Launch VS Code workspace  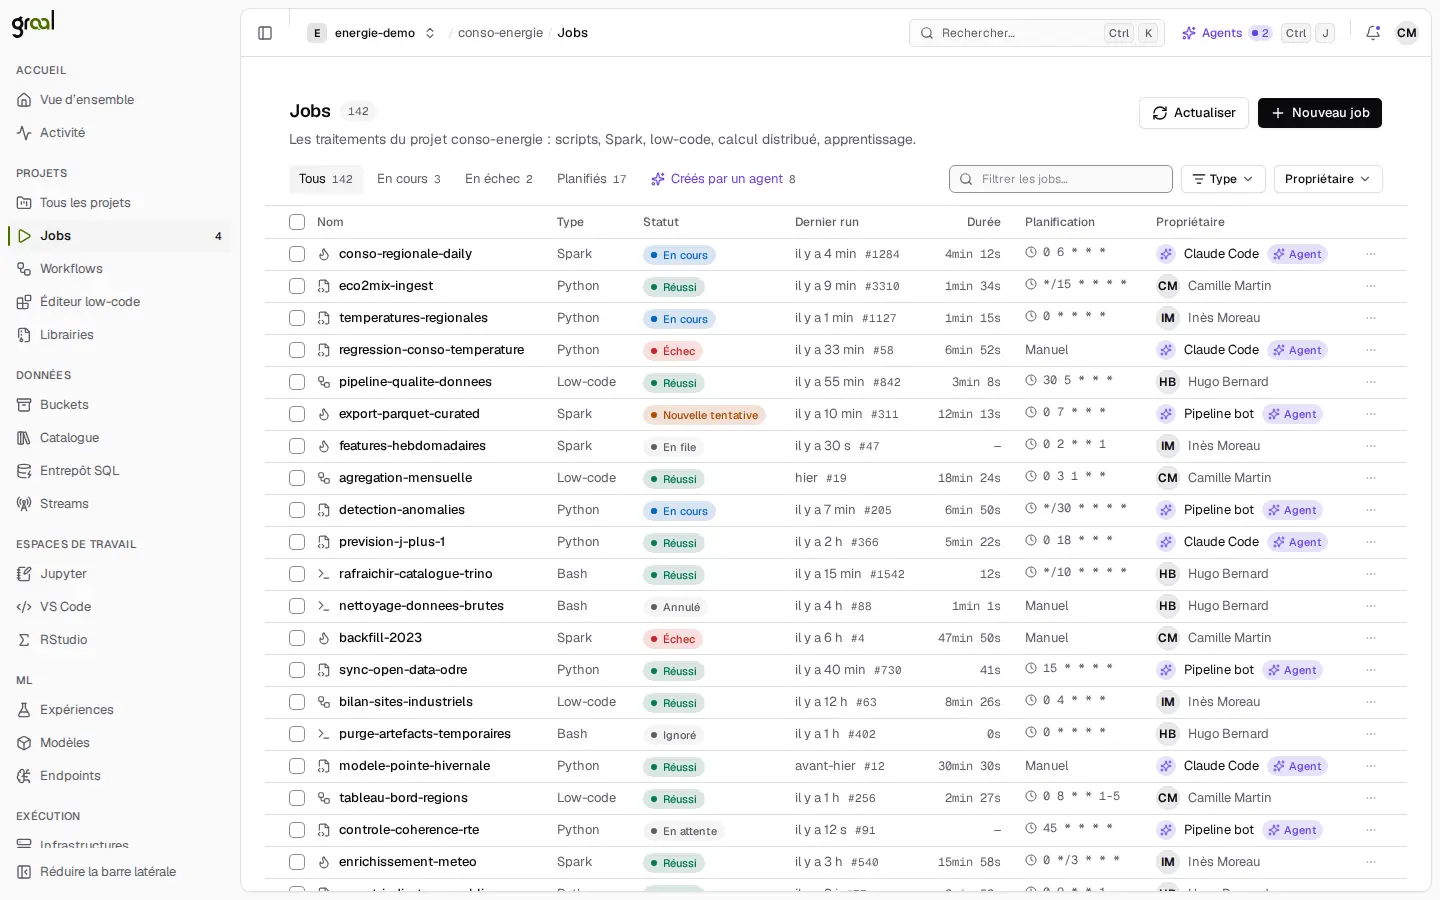[x=120, y=607]
